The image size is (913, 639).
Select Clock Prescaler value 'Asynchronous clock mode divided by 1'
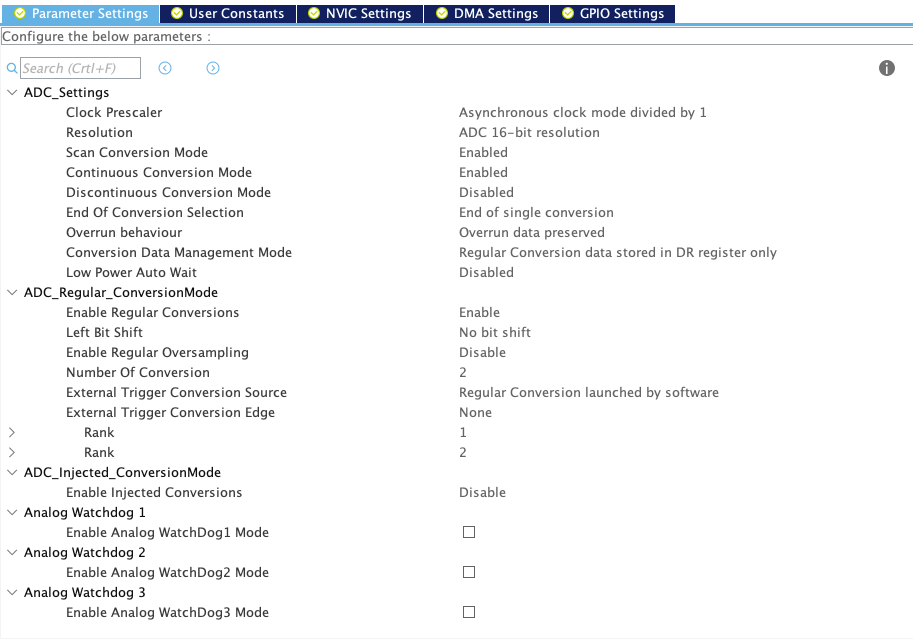(x=582, y=112)
